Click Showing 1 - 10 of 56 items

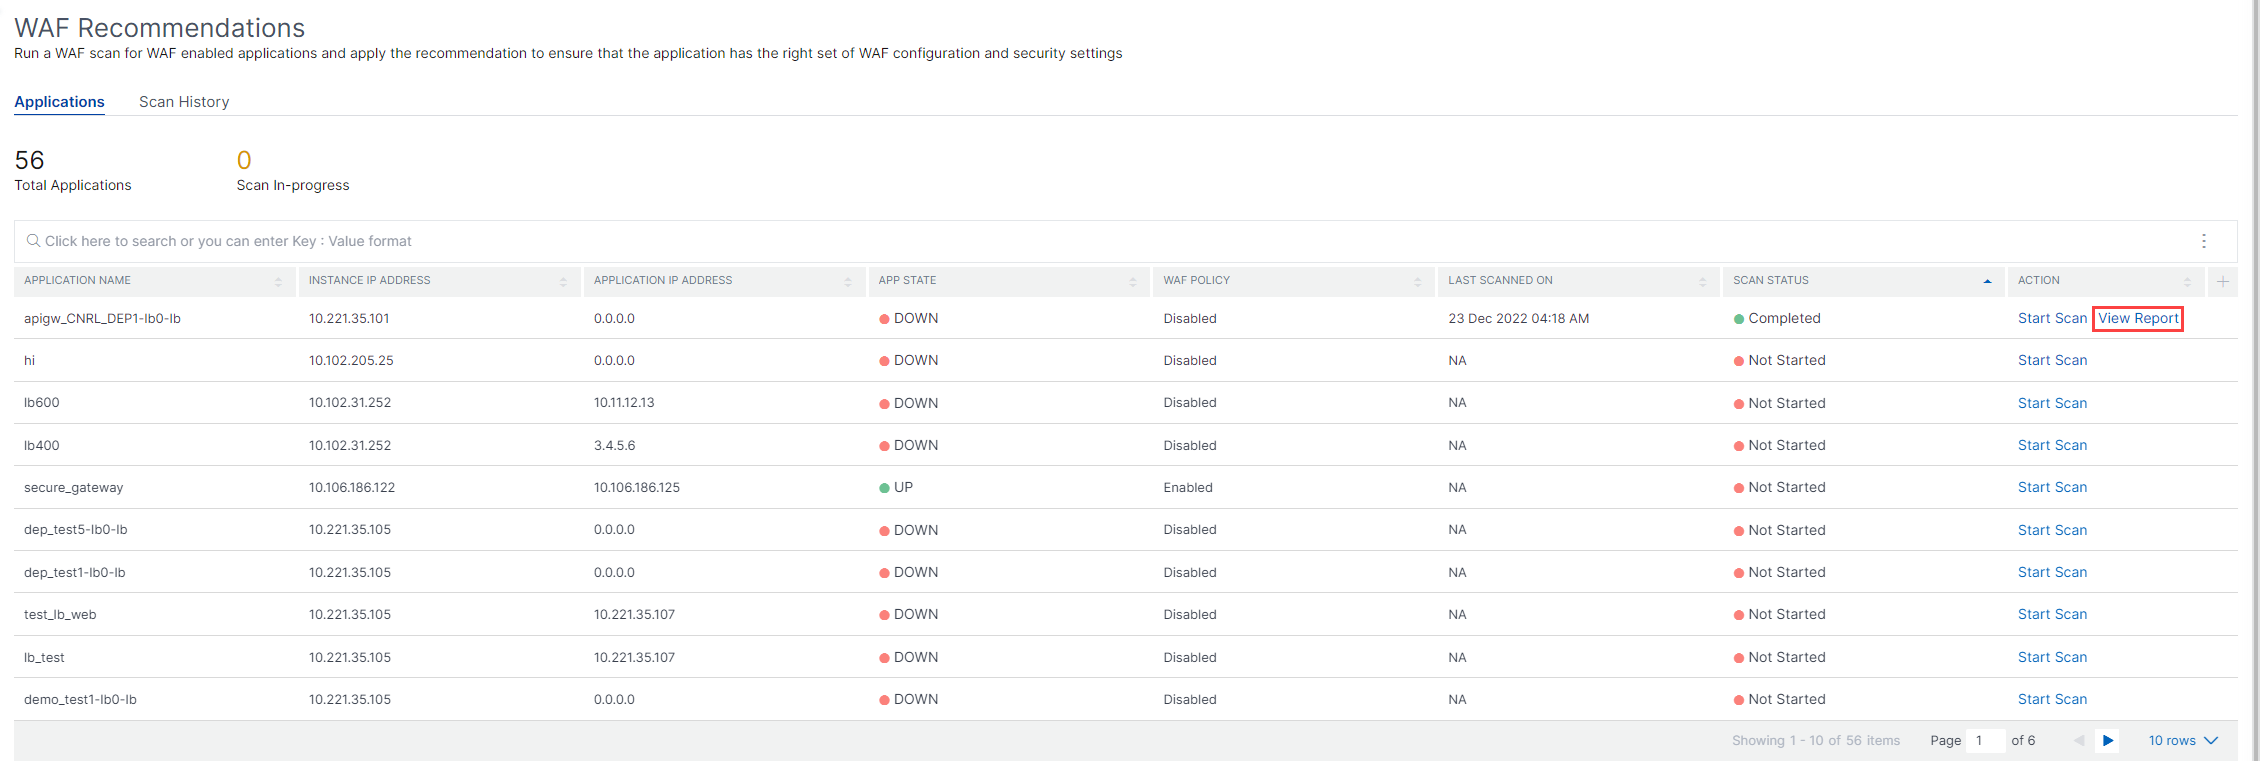point(1816,741)
